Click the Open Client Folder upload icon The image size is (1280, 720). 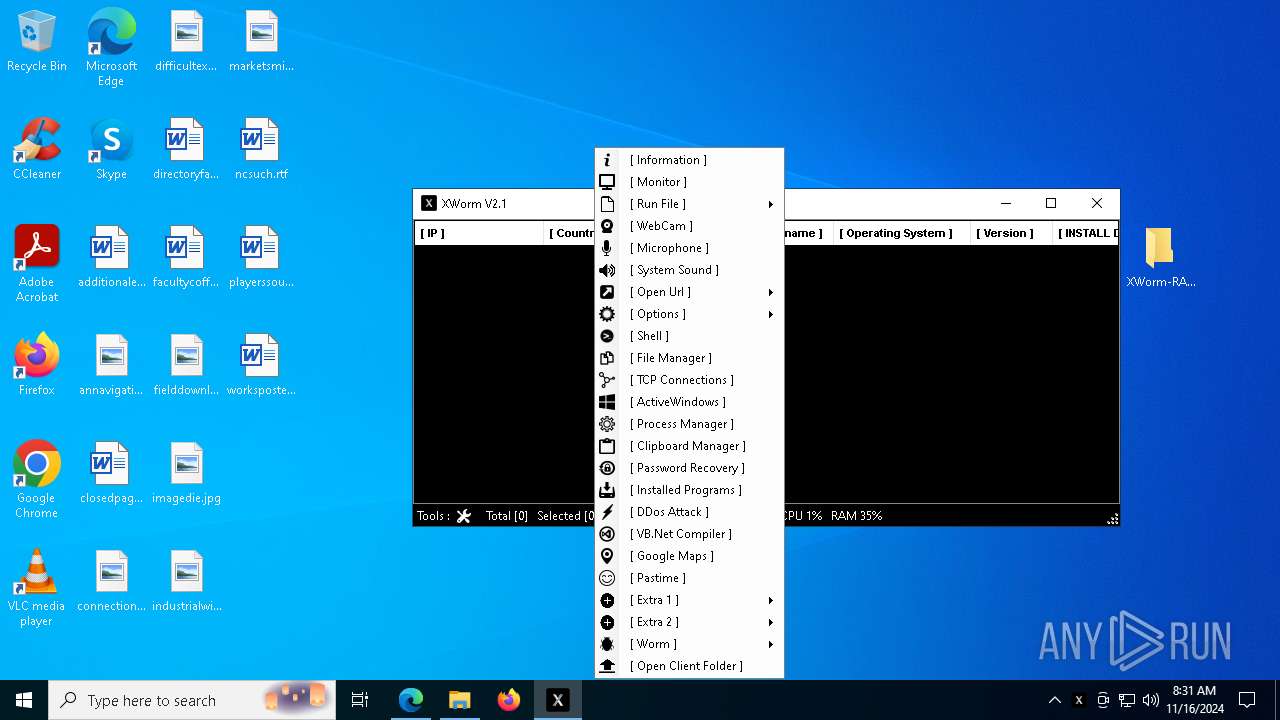(x=607, y=666)
